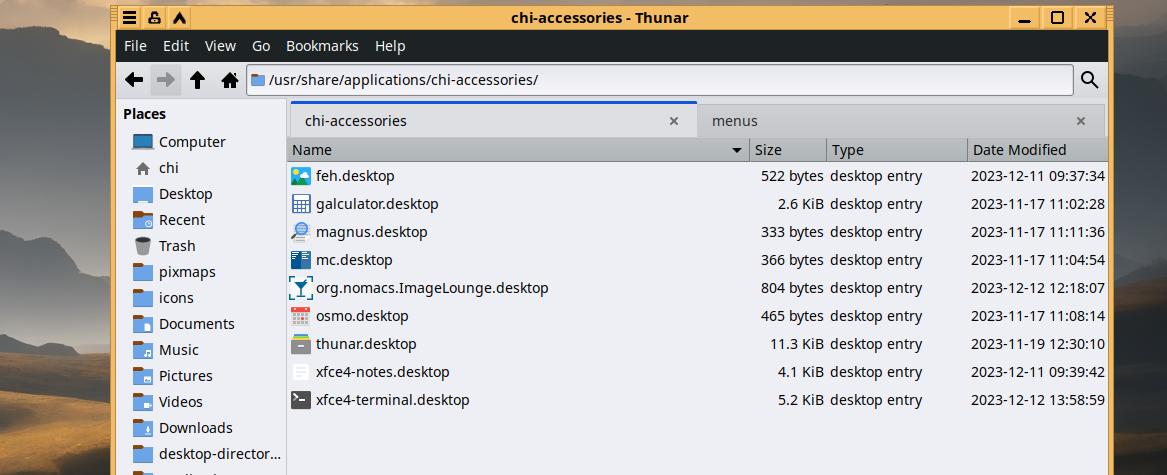
Task: Open Computer in the Places sidebar
Action: (192, 141)
